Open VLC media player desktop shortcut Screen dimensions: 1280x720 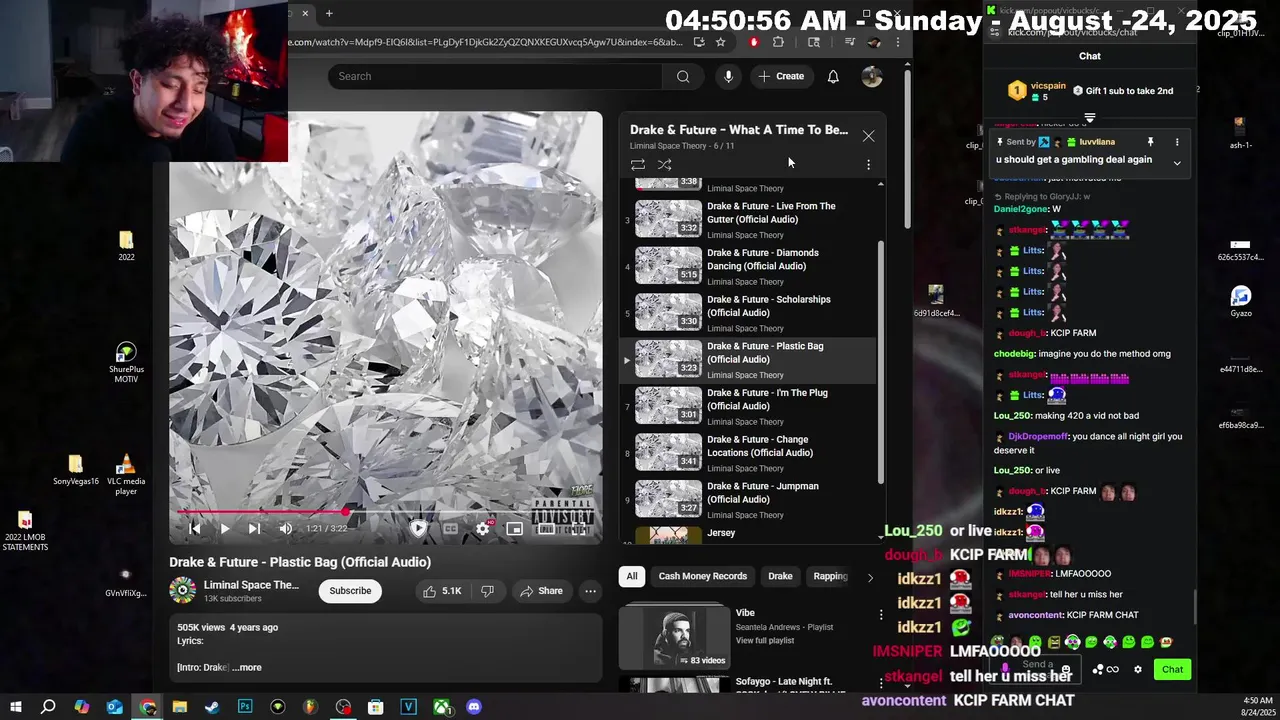(126, 475)
